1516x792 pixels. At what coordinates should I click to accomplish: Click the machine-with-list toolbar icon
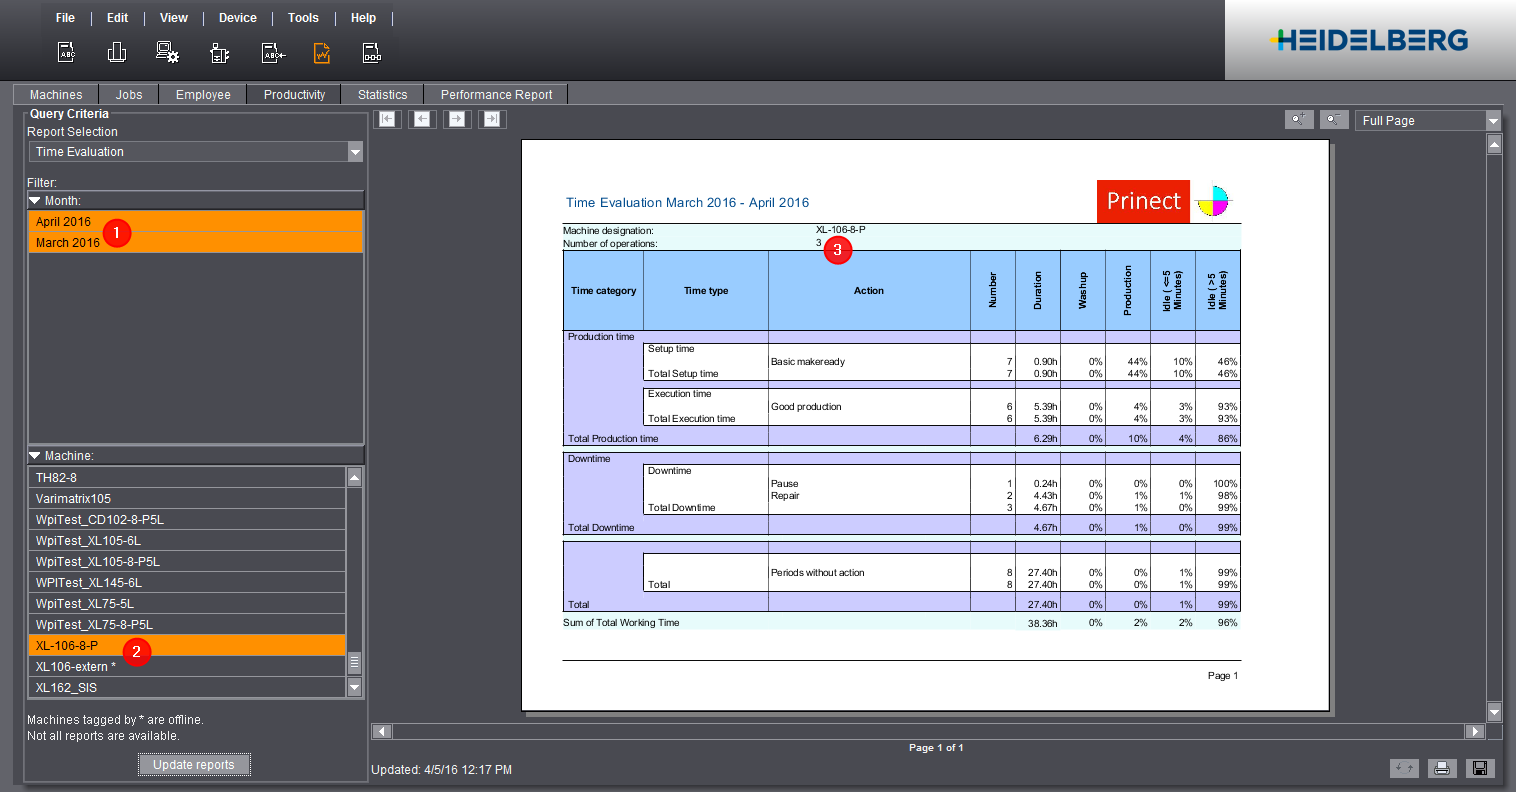(220, 53)
